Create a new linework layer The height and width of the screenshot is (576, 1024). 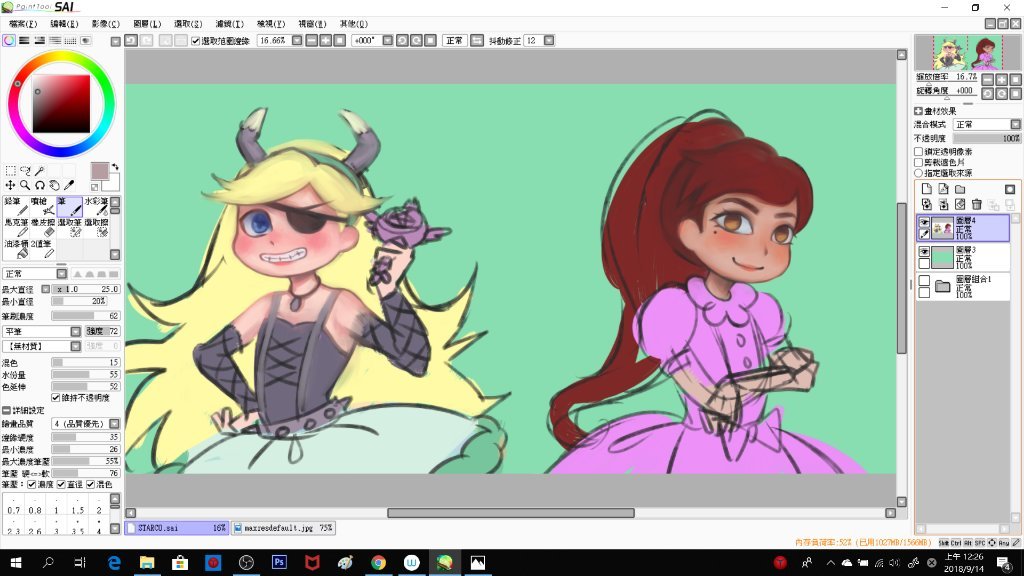point(943,189)
